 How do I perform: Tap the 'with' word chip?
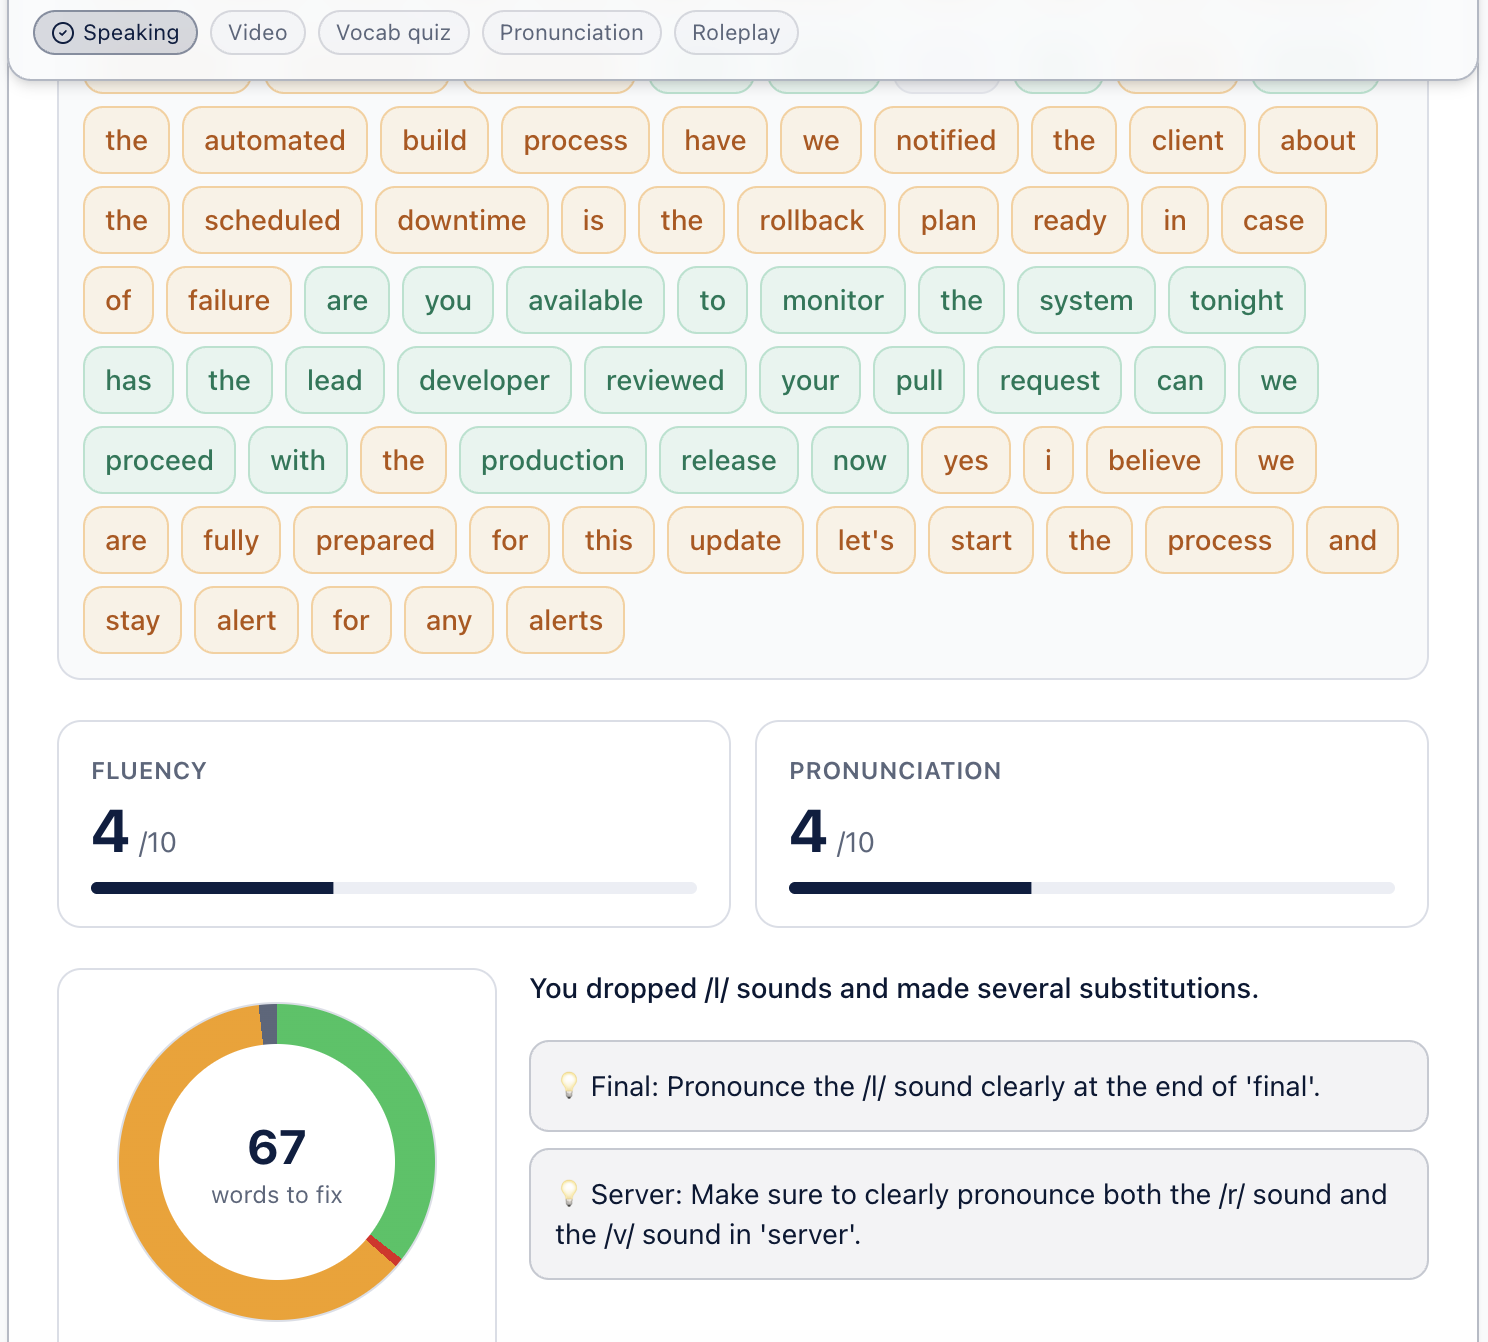[x=298, y=460]
